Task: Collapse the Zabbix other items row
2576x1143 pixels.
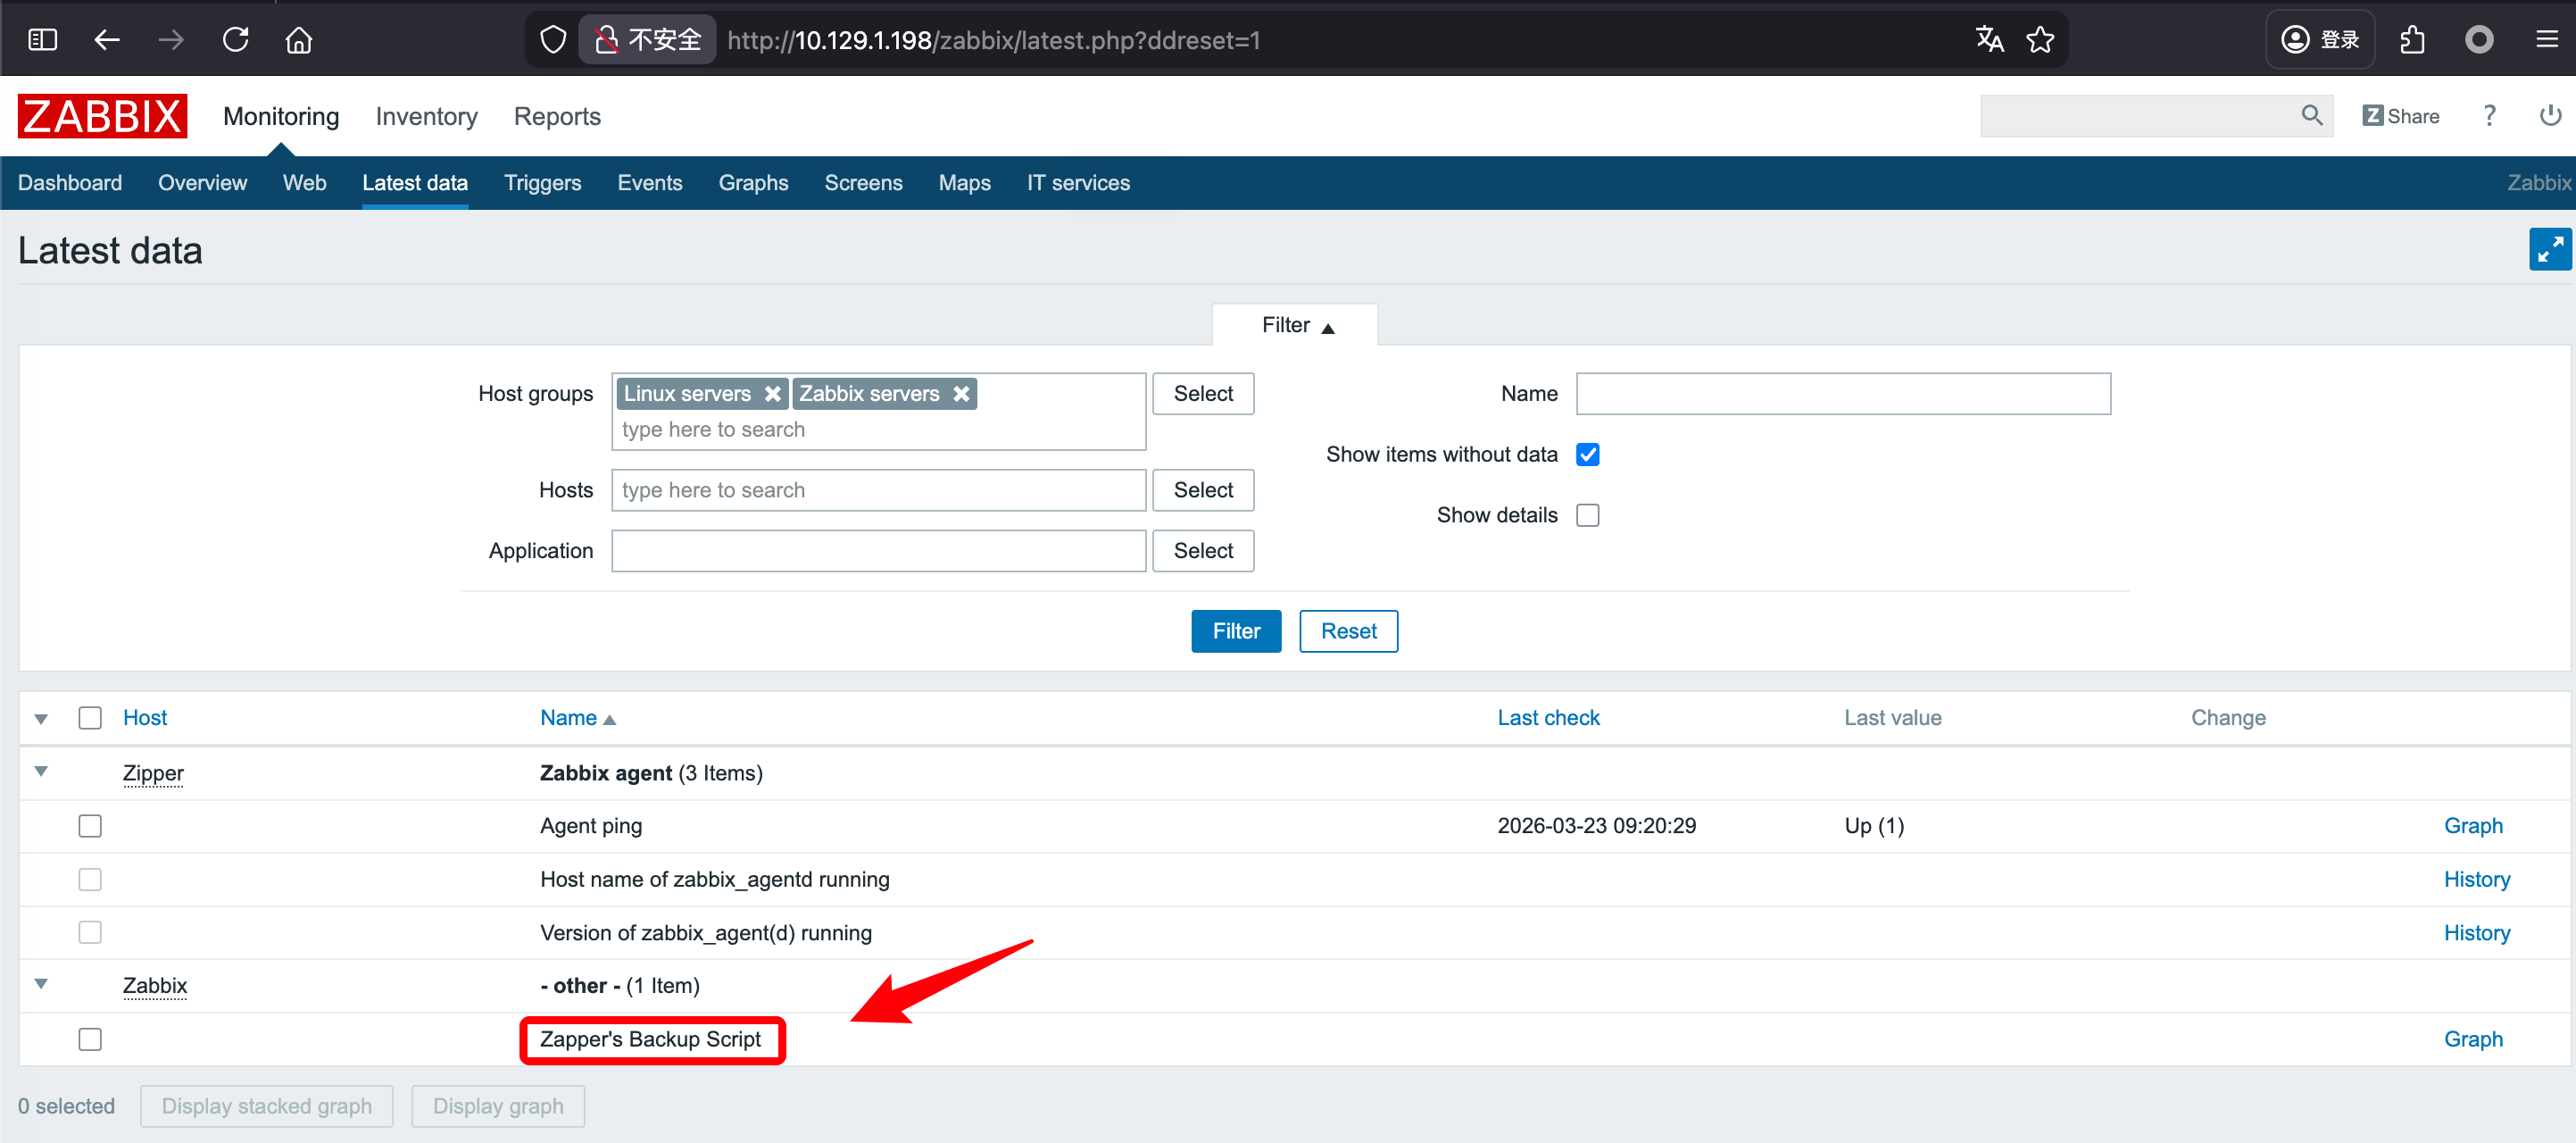Action: 41,984
